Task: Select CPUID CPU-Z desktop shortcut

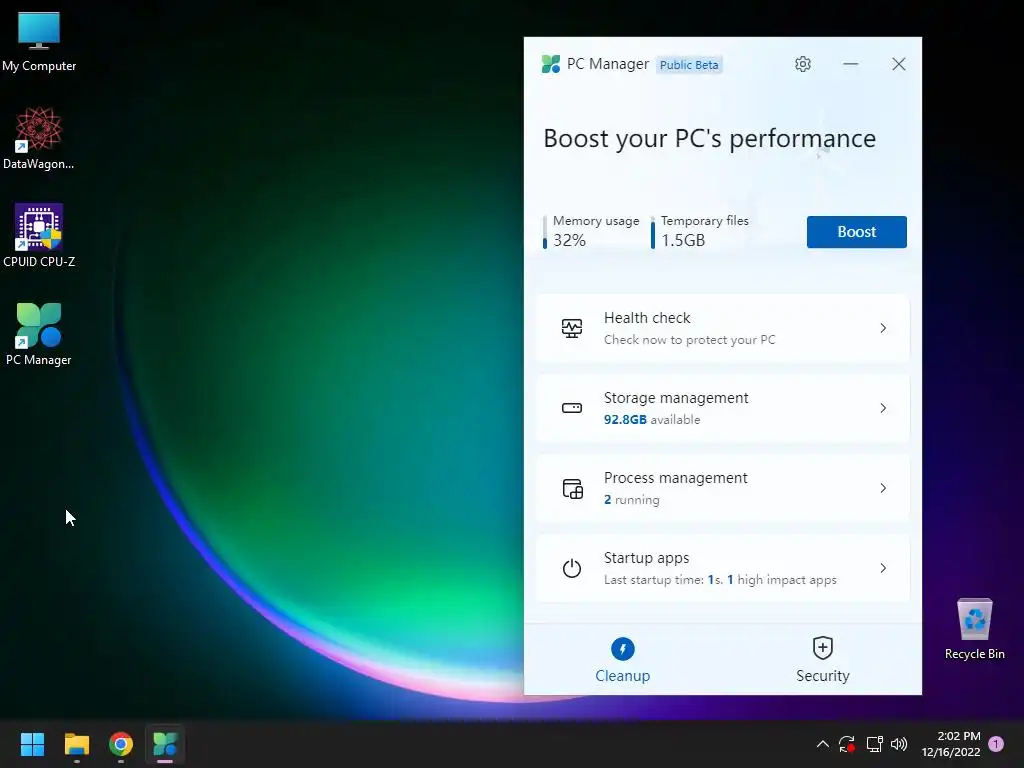Action: coord(39,236)
